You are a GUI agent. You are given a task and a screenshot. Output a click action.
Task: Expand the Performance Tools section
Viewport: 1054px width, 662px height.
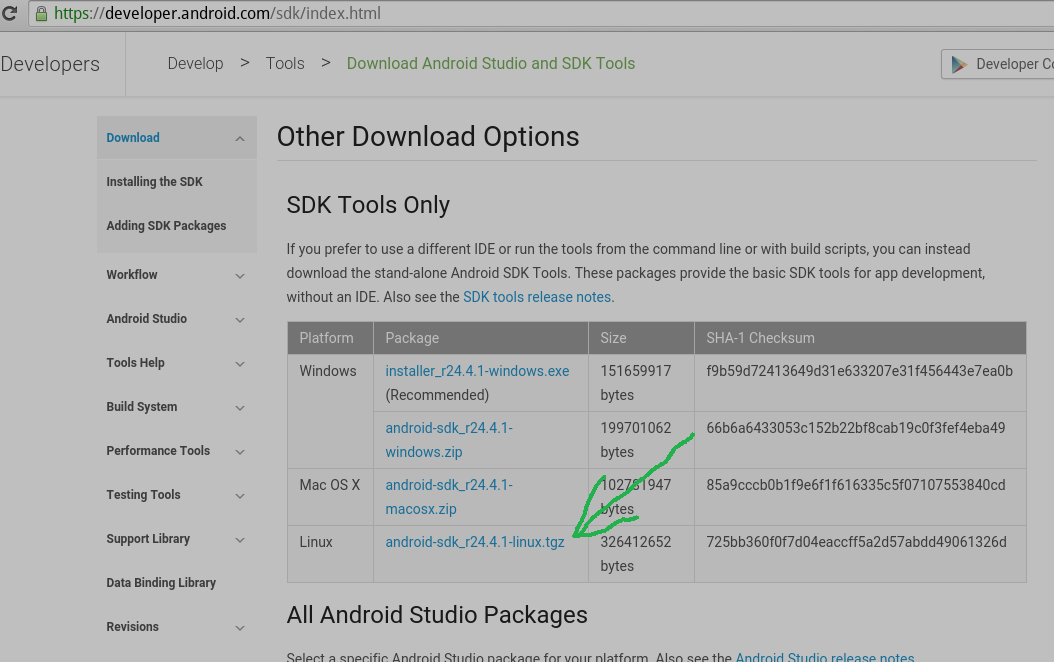click(240, 452)
